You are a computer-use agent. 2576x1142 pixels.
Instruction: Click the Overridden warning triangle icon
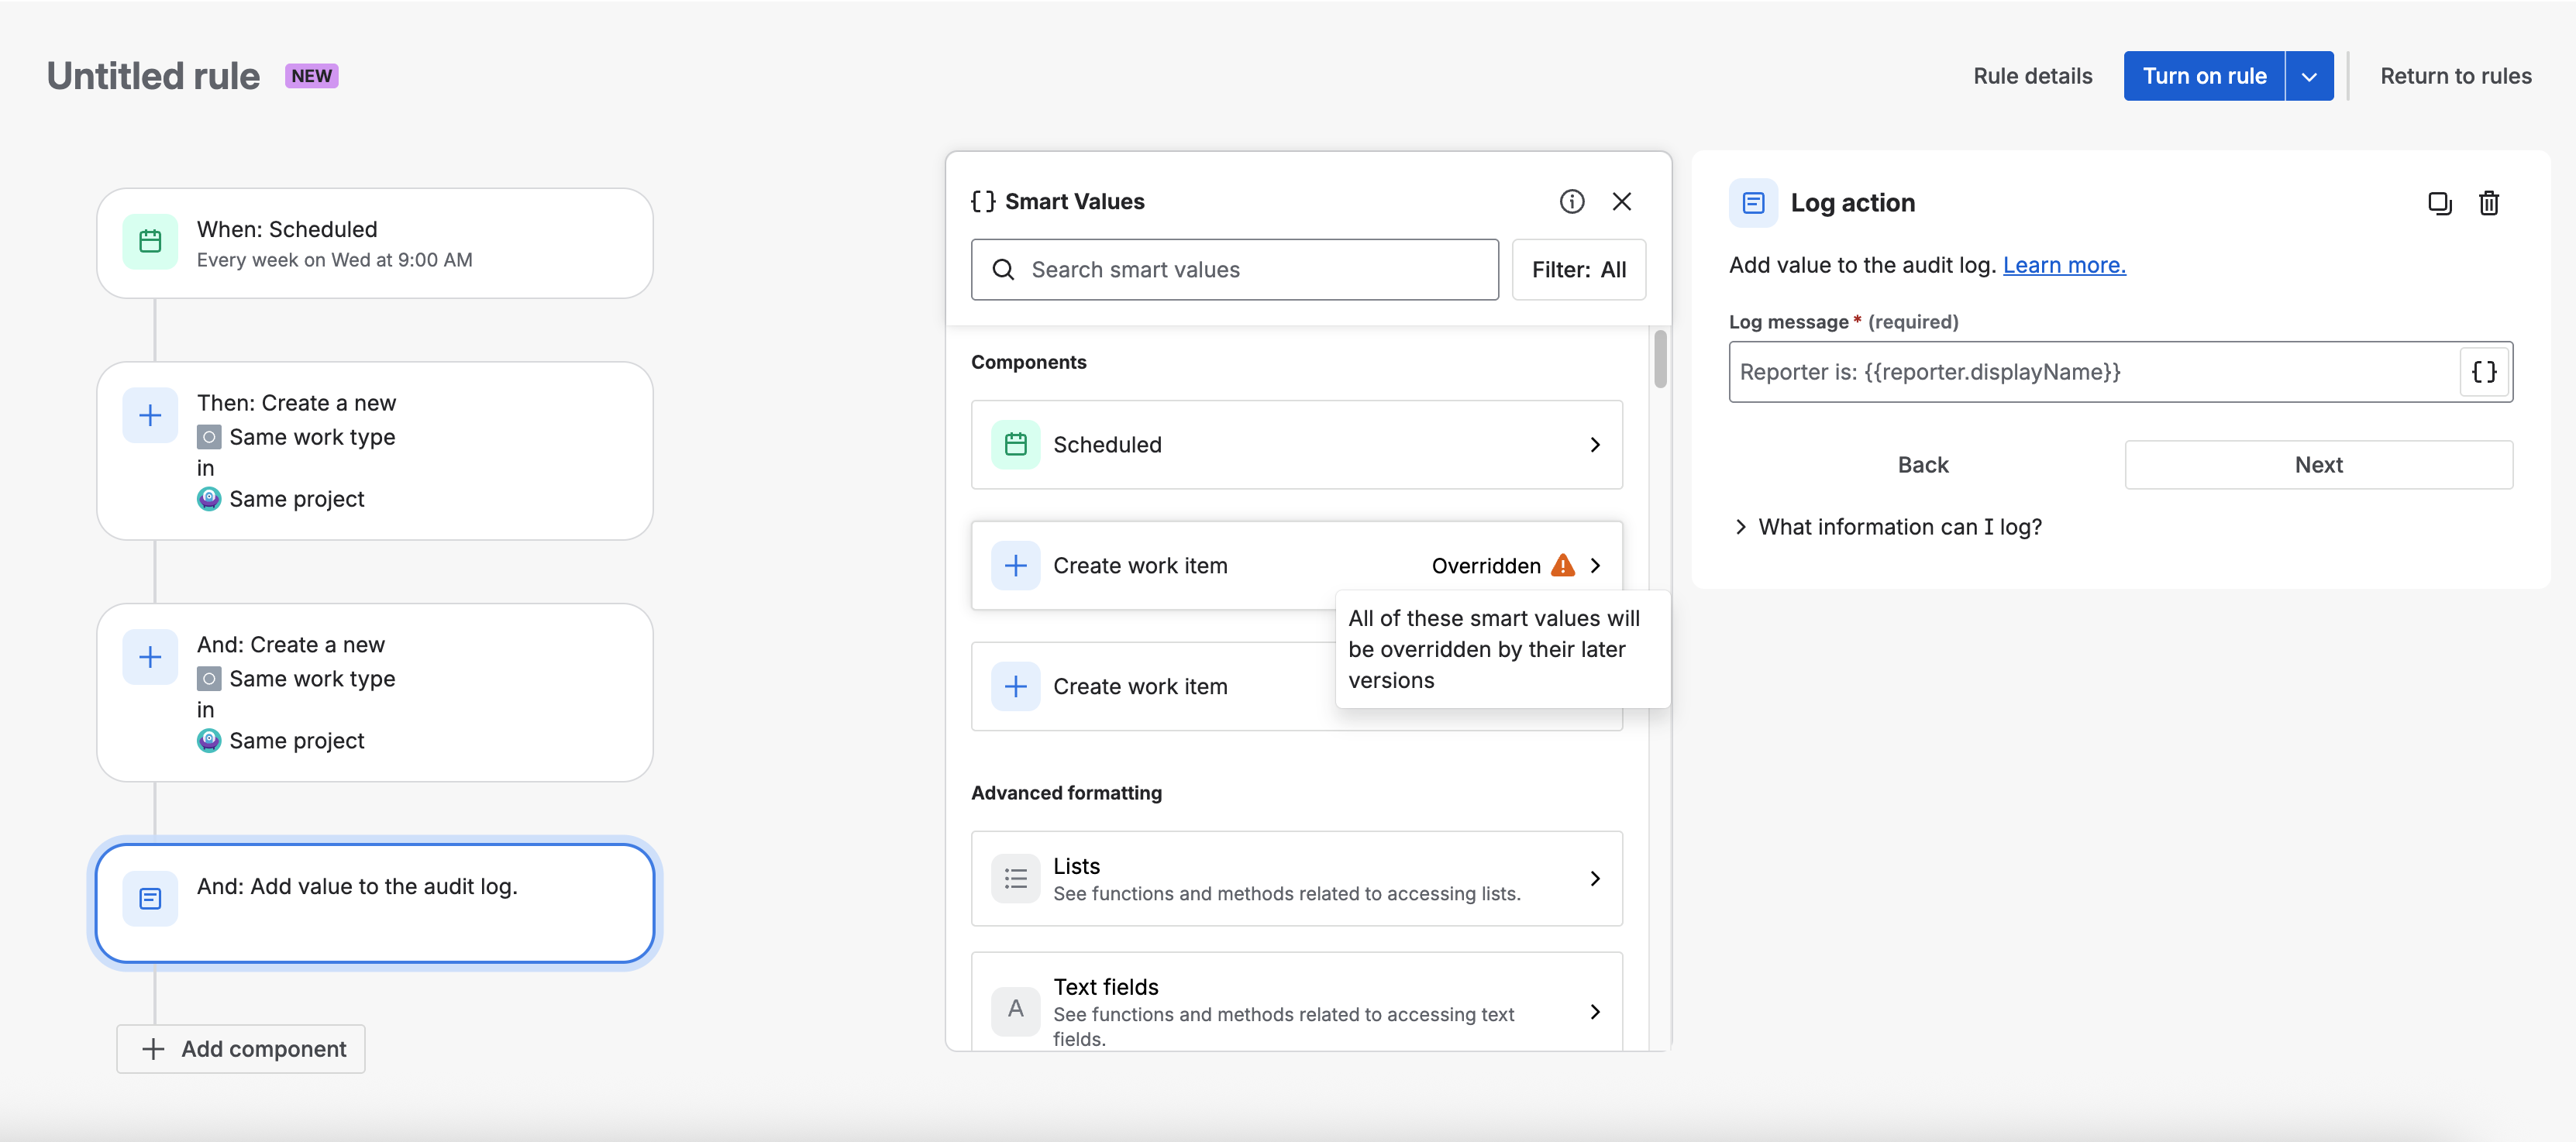[x=1562, y=566]
